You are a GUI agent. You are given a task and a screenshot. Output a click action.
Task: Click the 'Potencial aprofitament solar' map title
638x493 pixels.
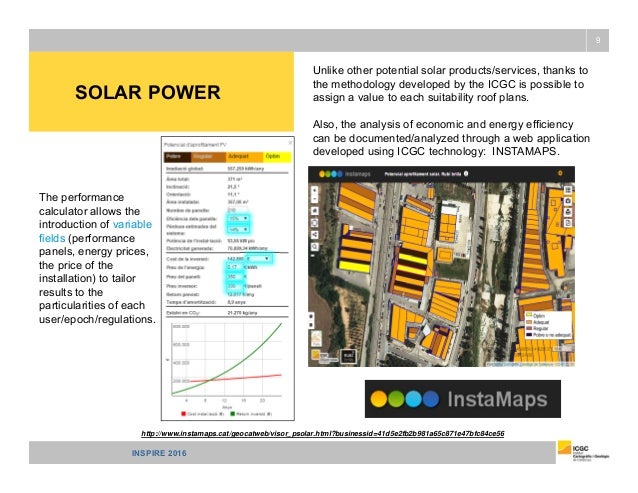423,174
